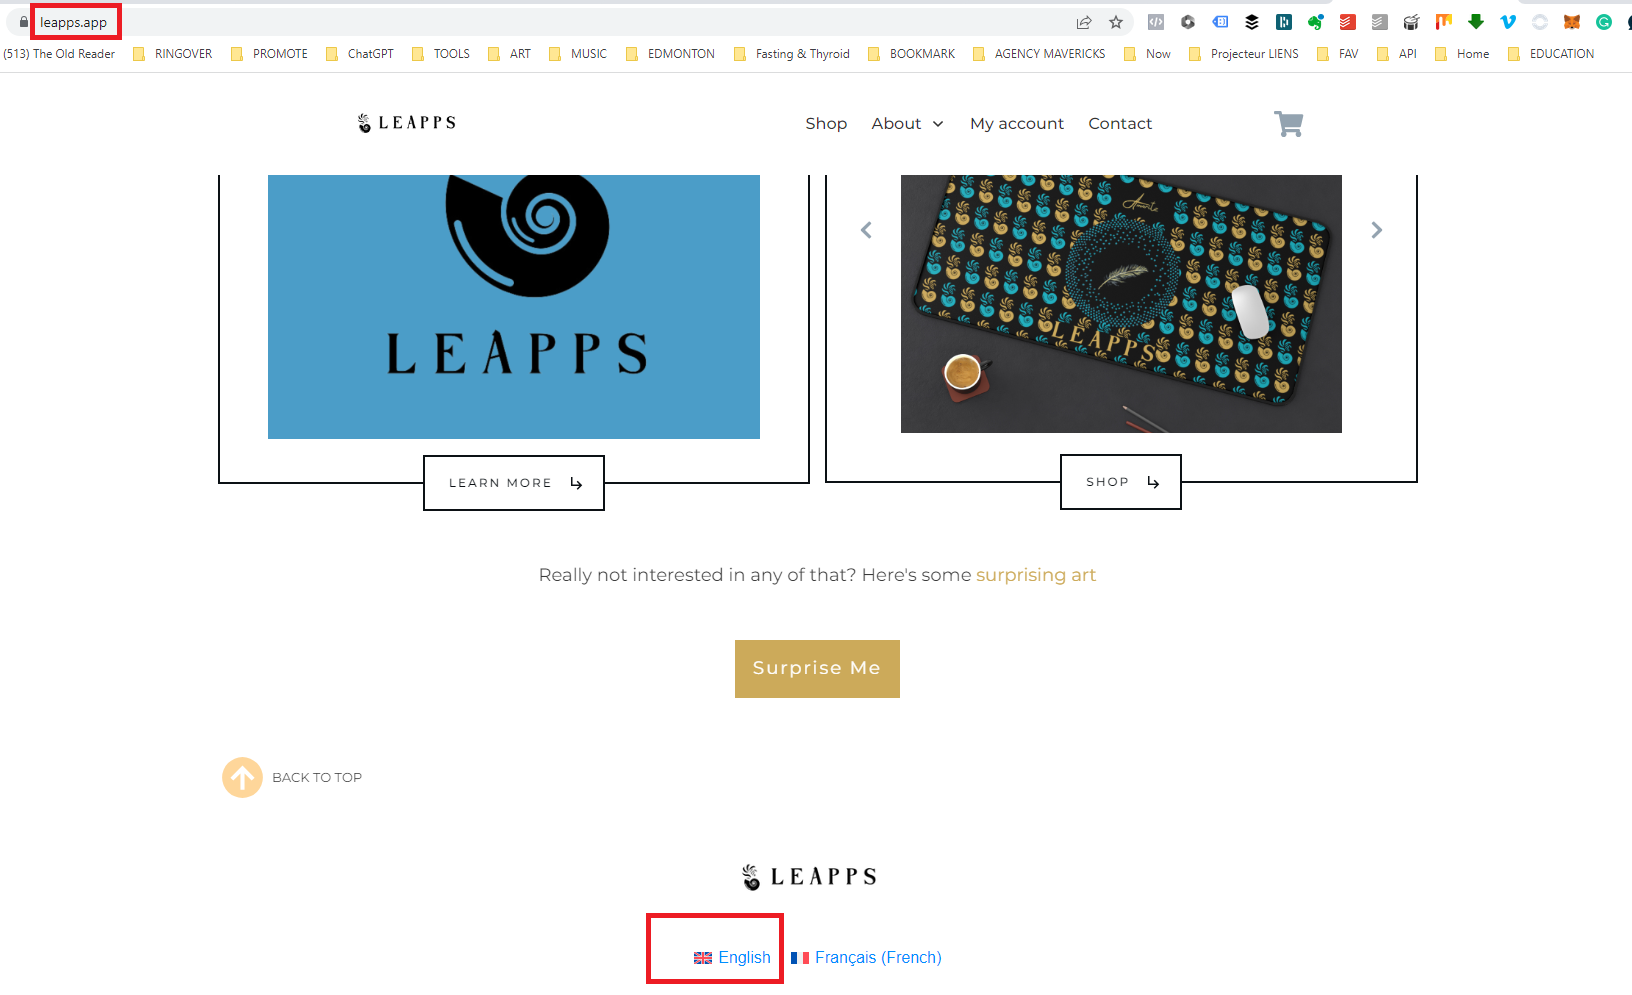Open the ART bookmark folder
Screen dimensions: 1632x995
pos(510,54)
